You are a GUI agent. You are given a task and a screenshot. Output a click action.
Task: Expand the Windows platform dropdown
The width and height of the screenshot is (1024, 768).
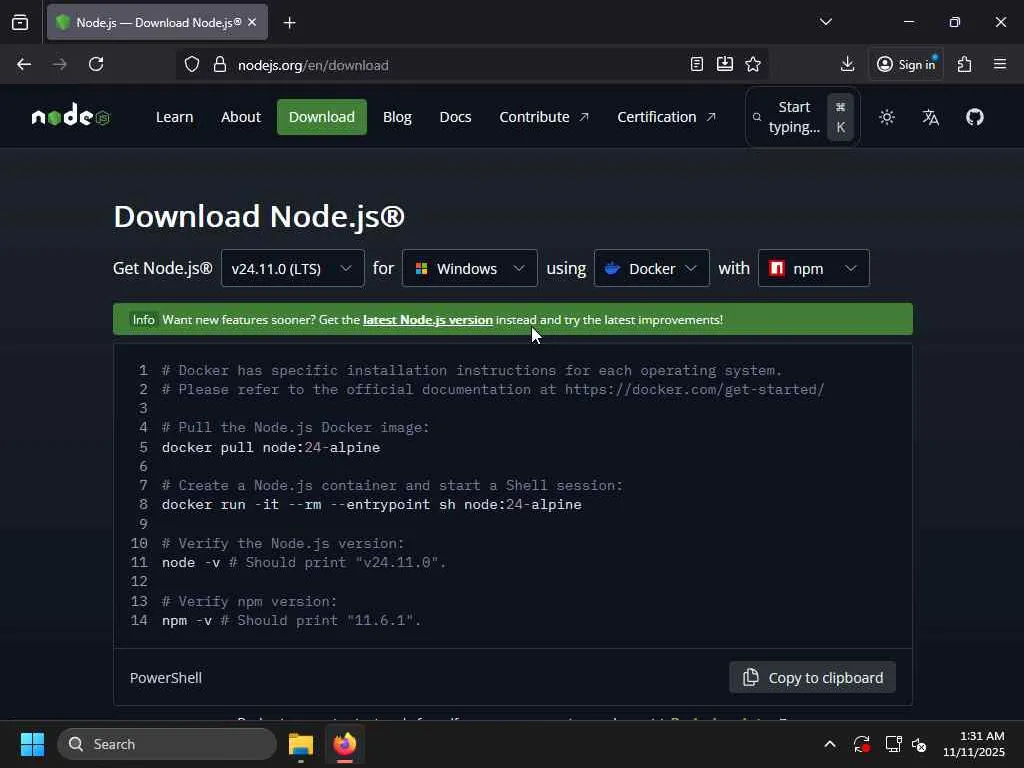point(470,268)
